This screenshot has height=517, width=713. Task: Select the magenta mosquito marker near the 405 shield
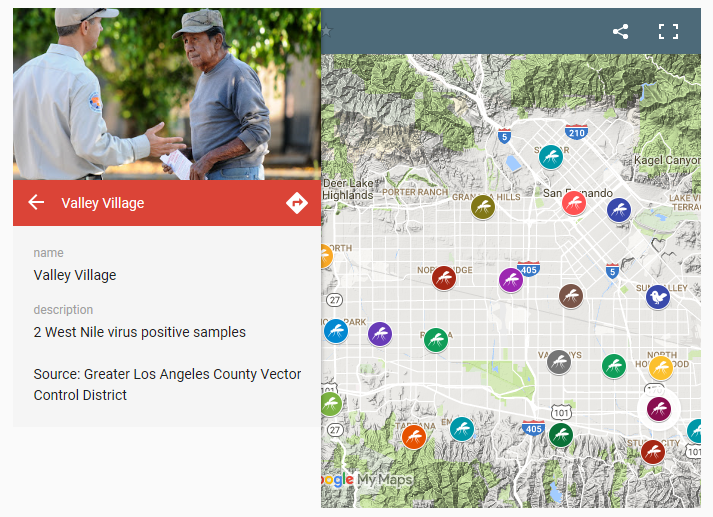coord(511,280)
